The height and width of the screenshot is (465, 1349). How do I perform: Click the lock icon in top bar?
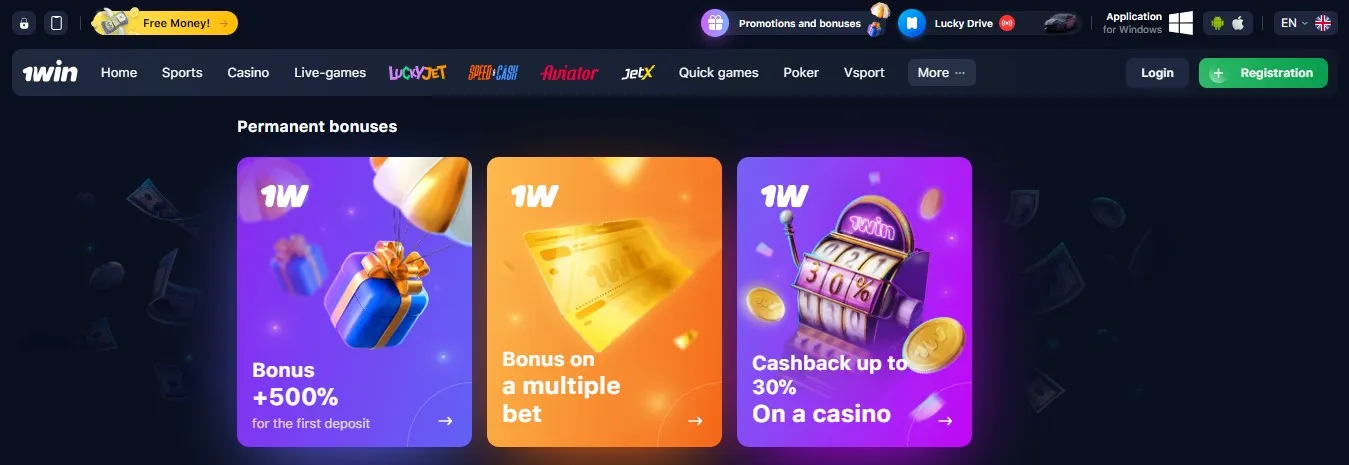click(x=25, y=23)
